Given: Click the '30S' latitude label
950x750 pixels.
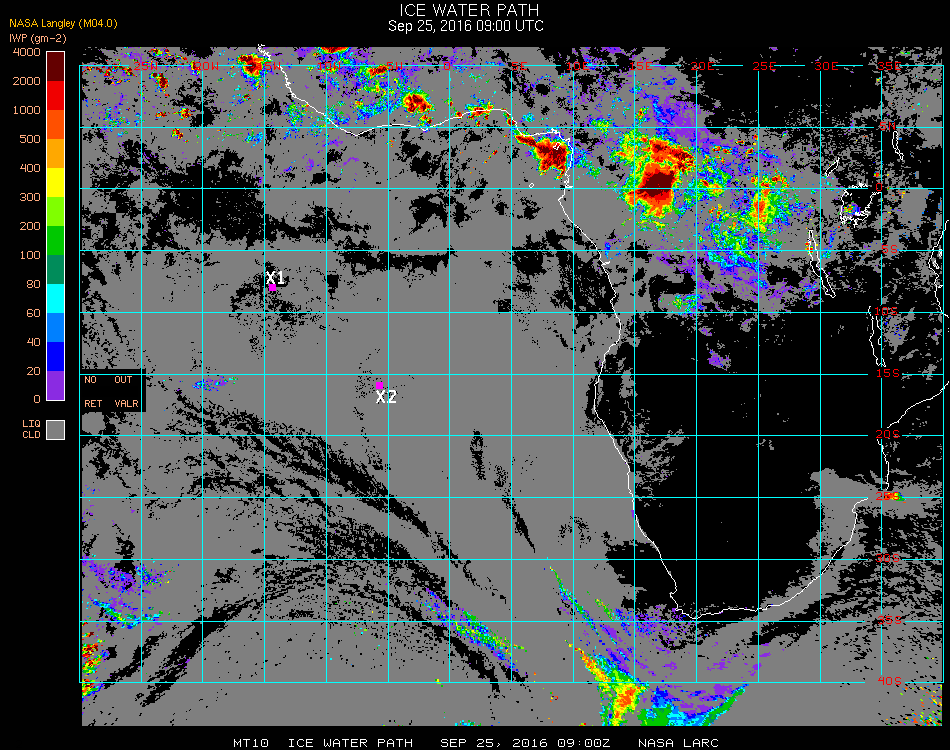Looking at the screenshot, I should pos(889,558).
